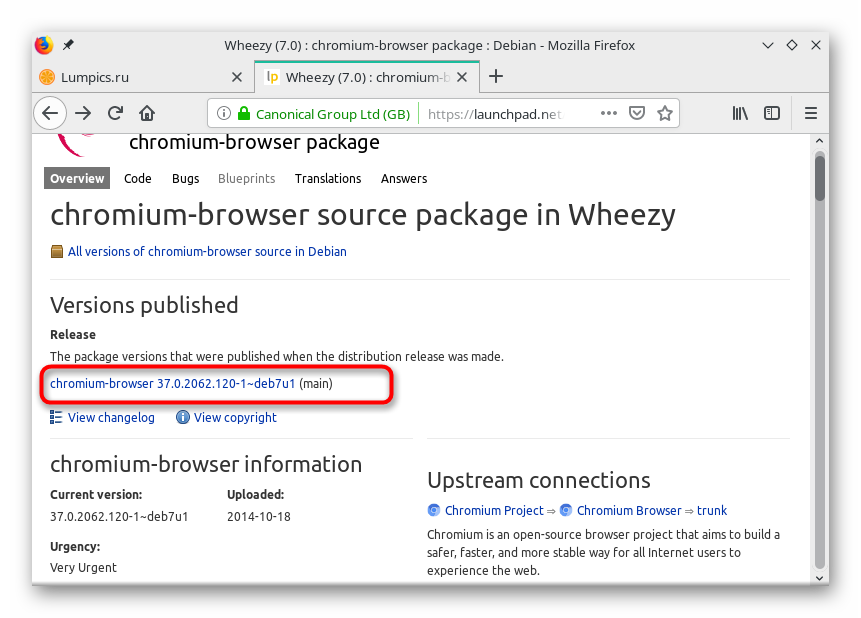Open the Code tab

(x=138, y=179)
